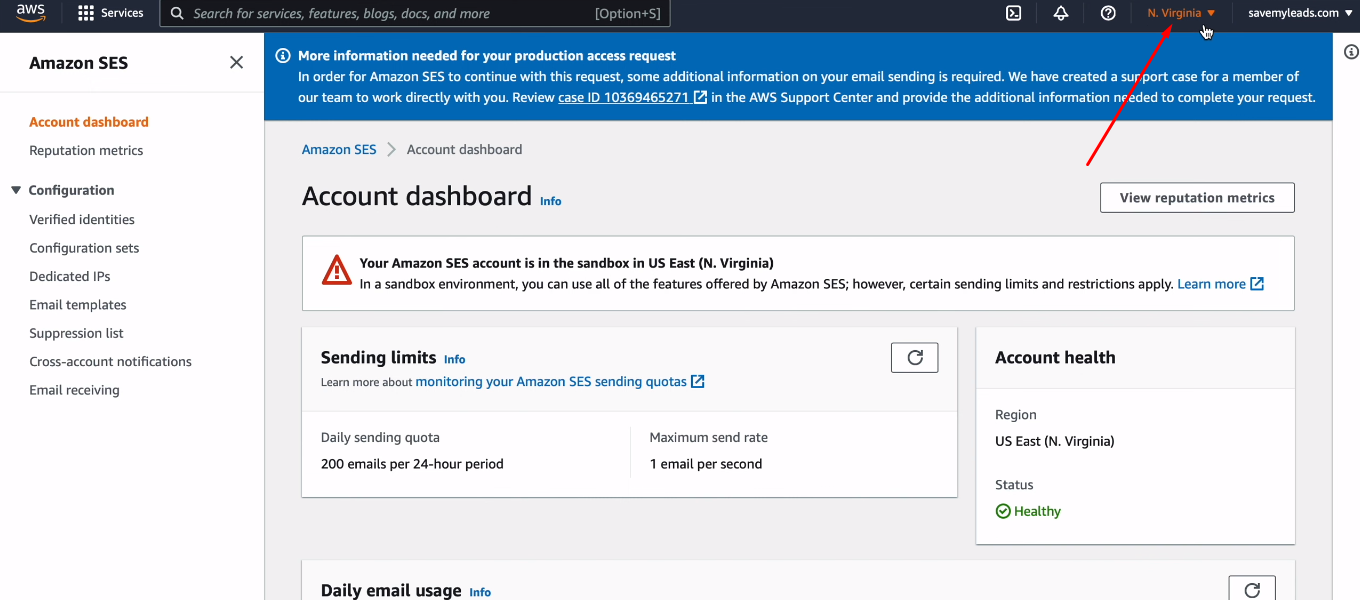Viewport: 1360px width, 600px height.
Task: Click View reputation metrics button
Action: pos(1197,198)
